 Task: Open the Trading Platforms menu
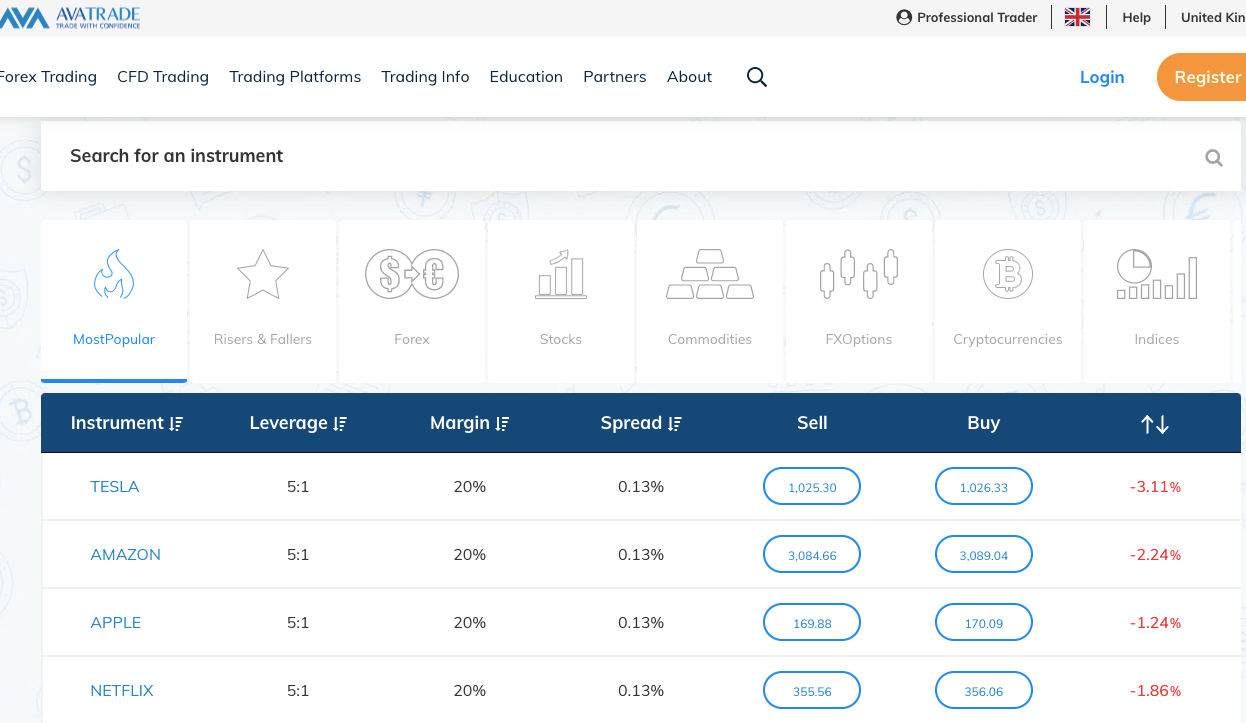coord(295,77)
